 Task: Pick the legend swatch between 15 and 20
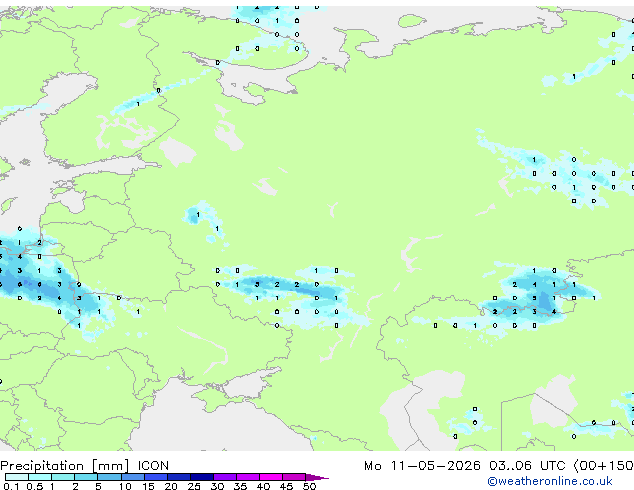(156, 477)
